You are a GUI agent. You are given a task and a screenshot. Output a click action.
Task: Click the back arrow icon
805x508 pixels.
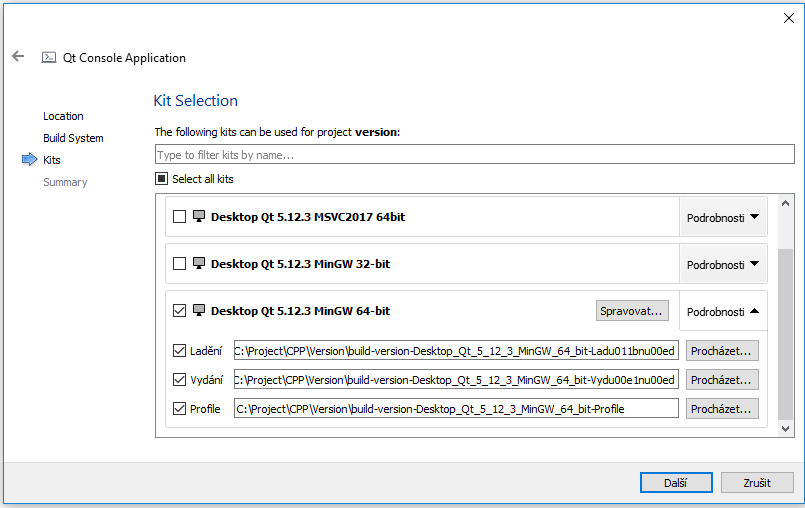[x=18, y=57]
